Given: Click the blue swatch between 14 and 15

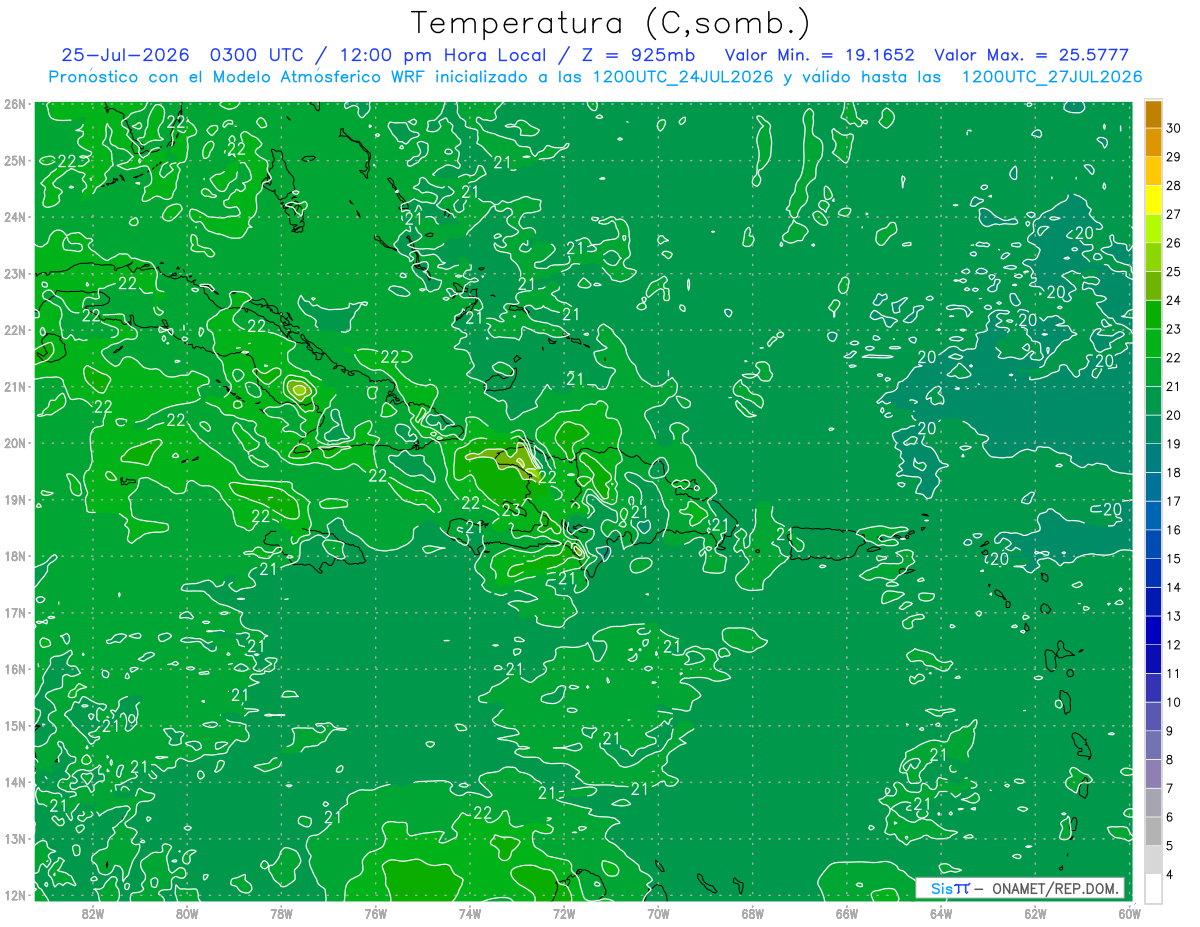Looking at the screenshot, I should [1153, 573].
